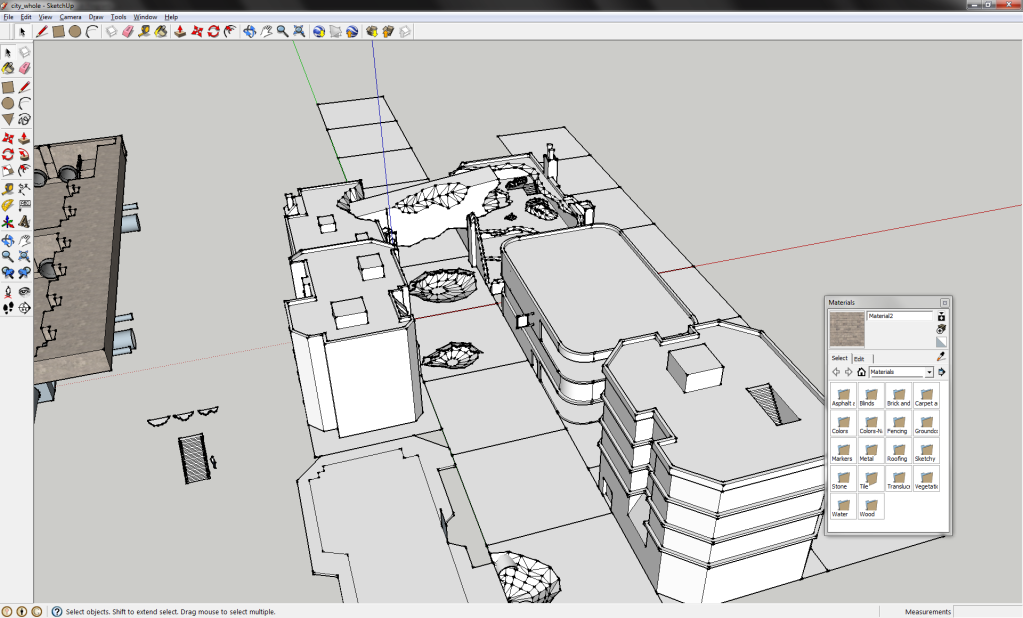1023x618 pixels.
Task: Choose the Protractor tool
Action: [x=8, y=206]
